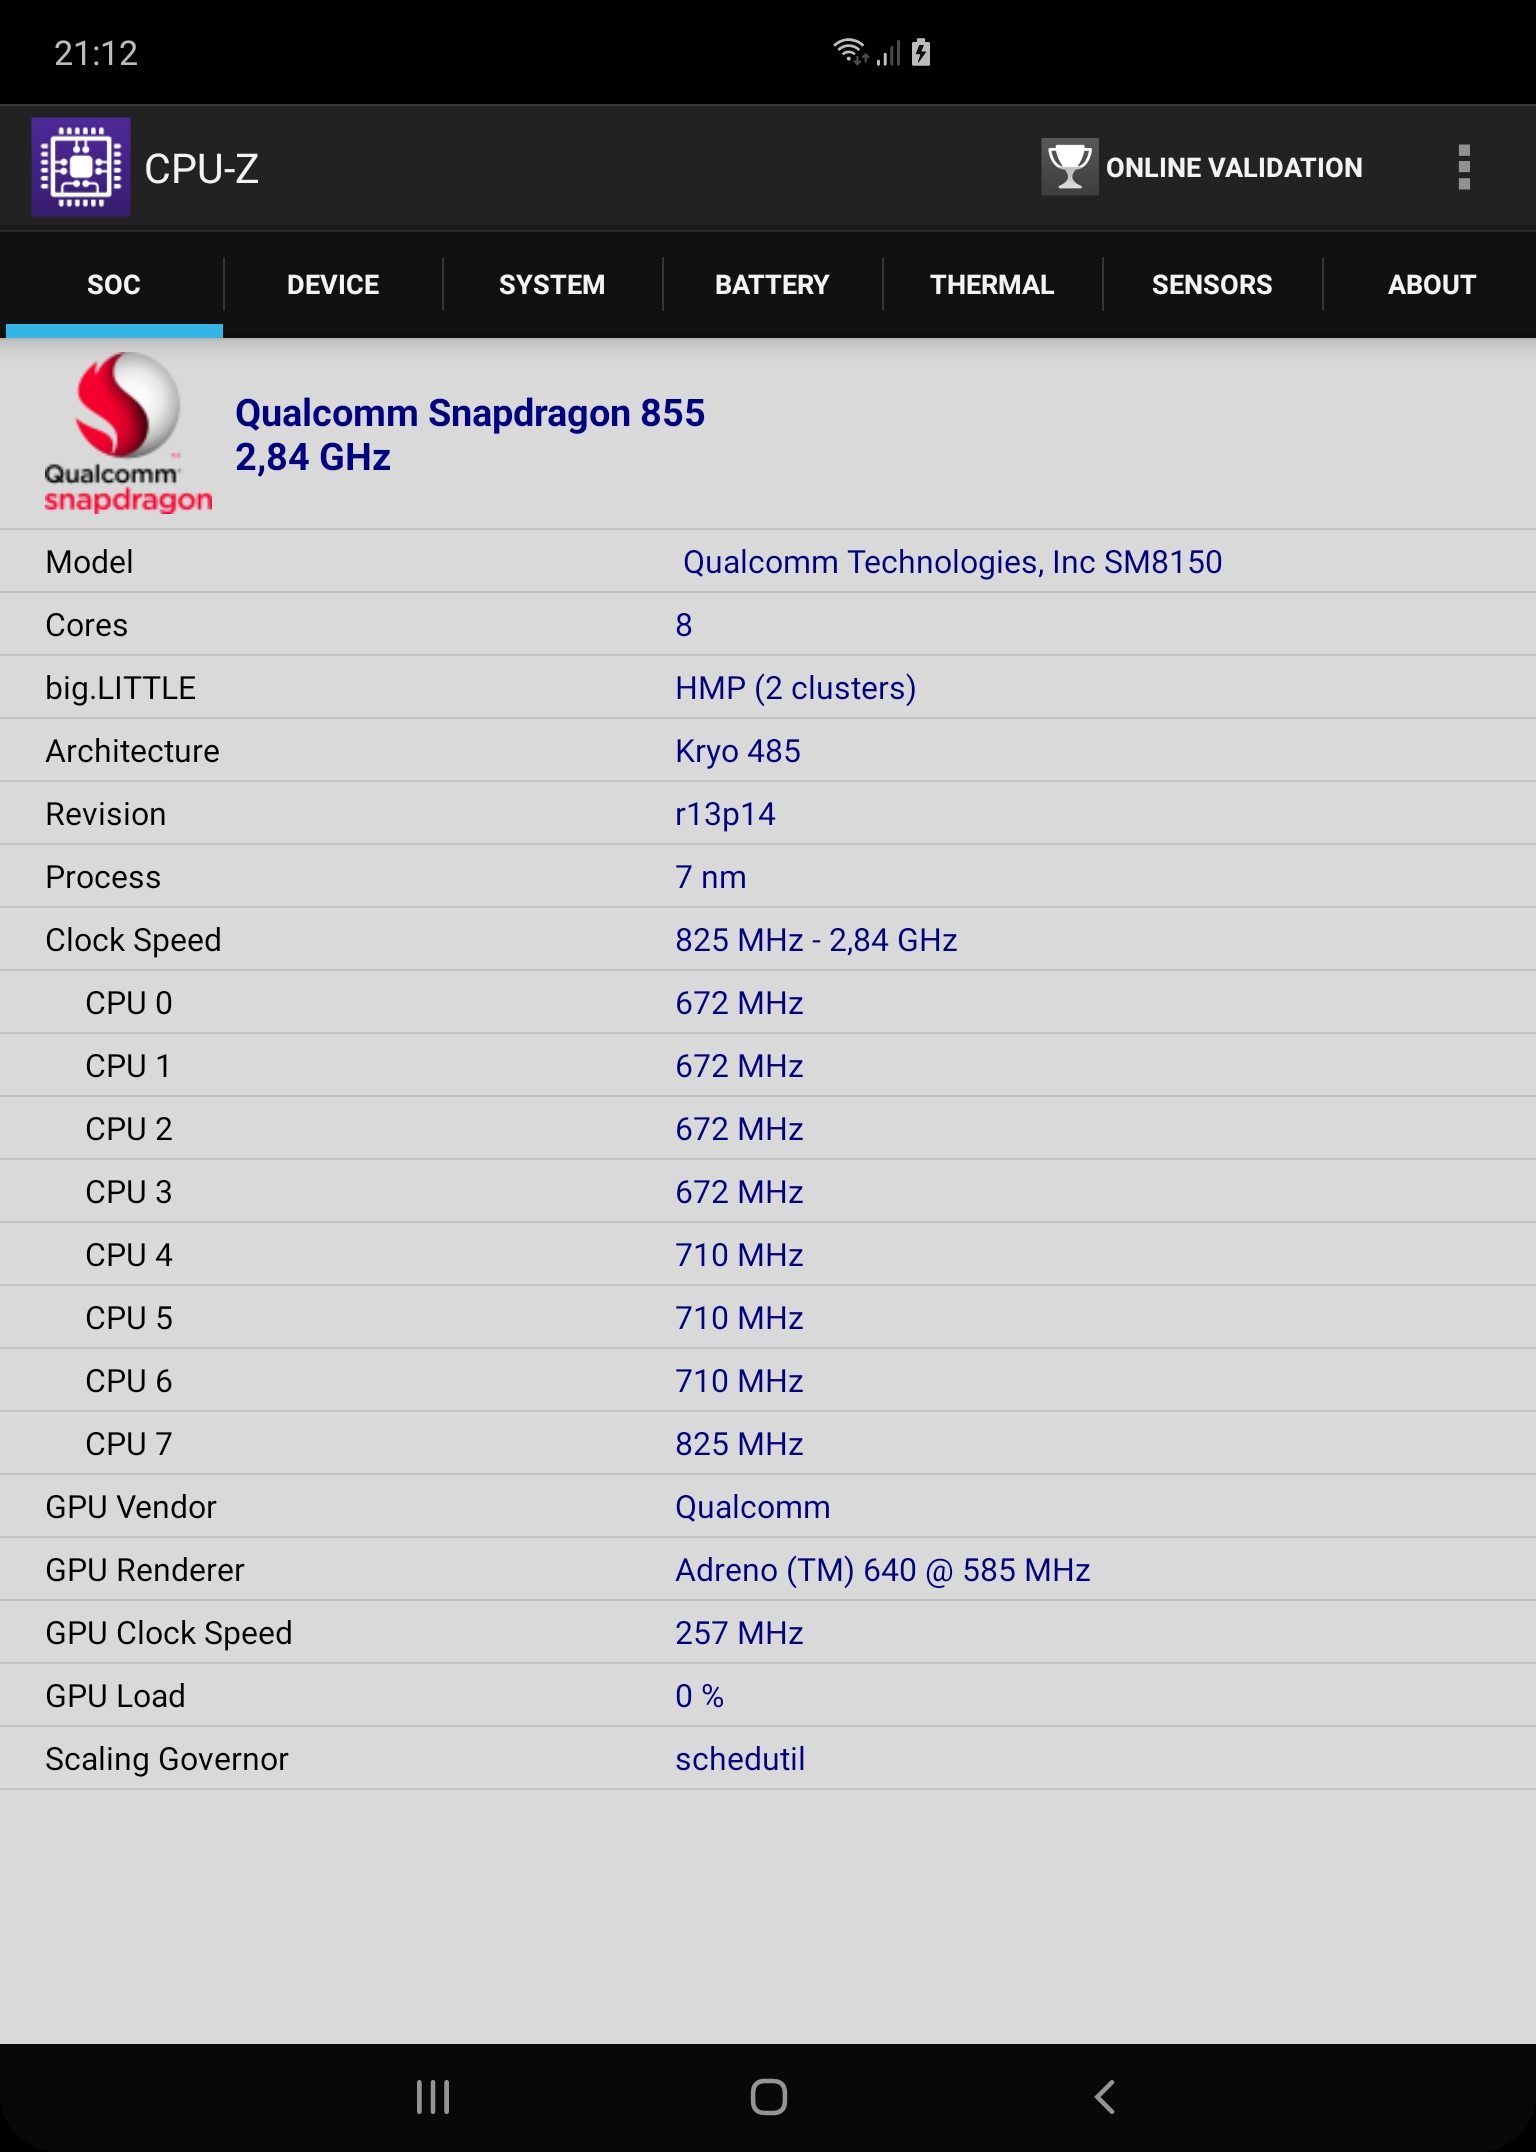The image size is (1536, 2152).
Task: Tap the Architecture label
Action: tap(132, 751)
